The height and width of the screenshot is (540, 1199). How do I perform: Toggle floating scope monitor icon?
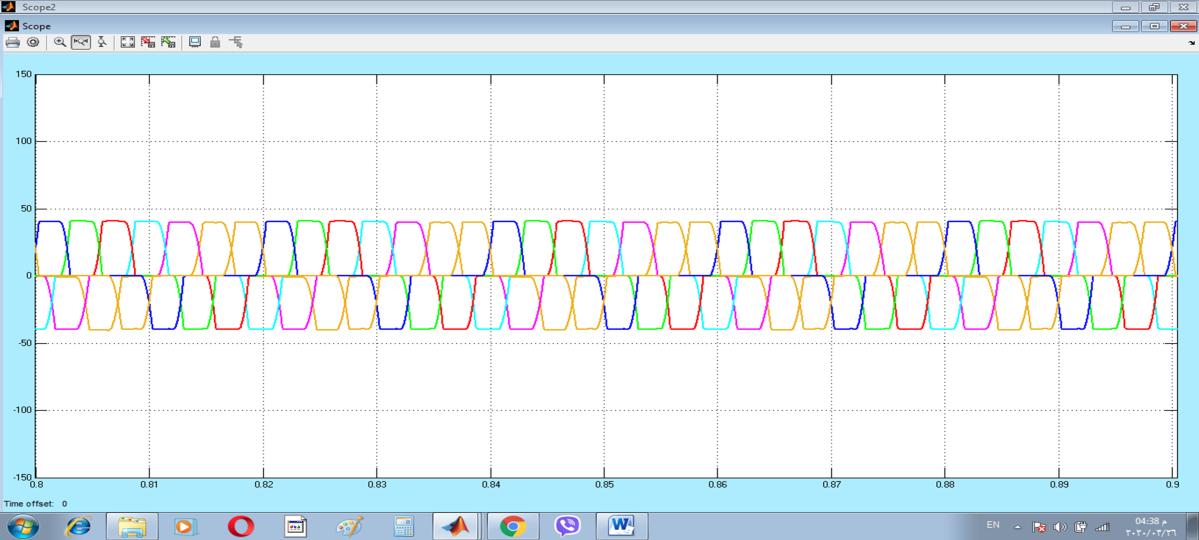pyautogui.click(x=195, y=43)
